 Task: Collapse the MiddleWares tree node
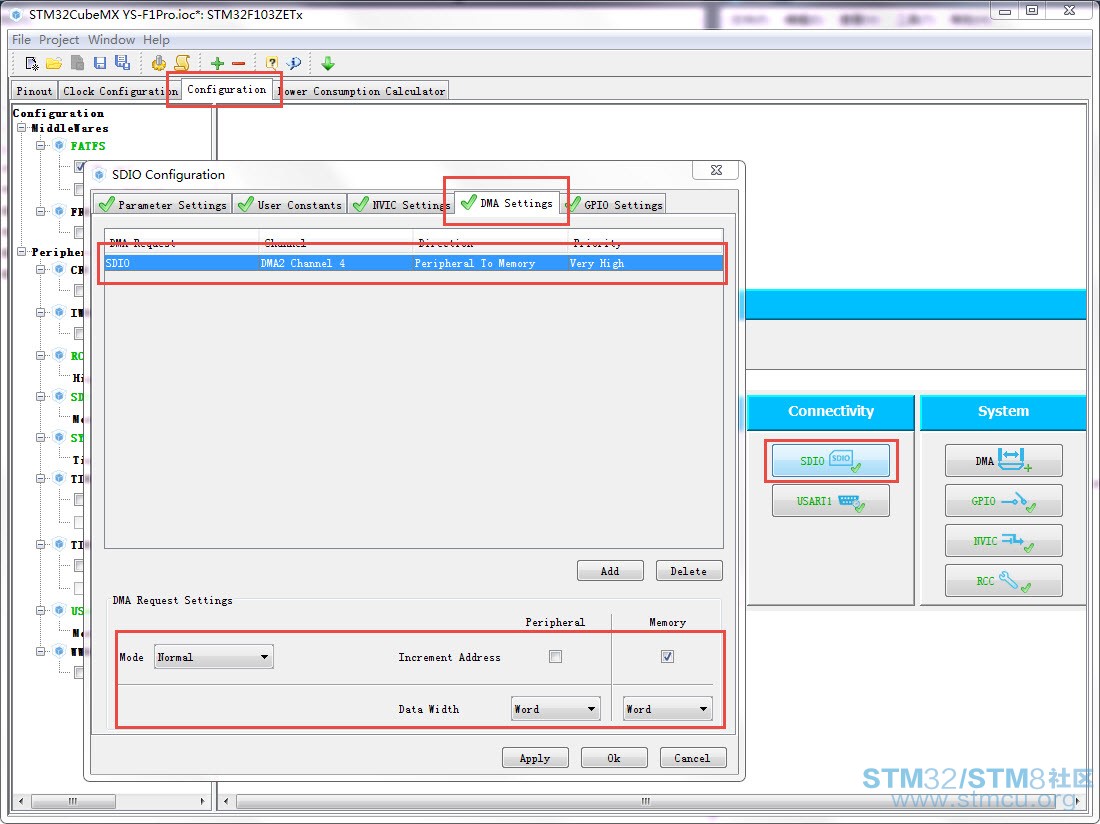(x=22, y=128)
